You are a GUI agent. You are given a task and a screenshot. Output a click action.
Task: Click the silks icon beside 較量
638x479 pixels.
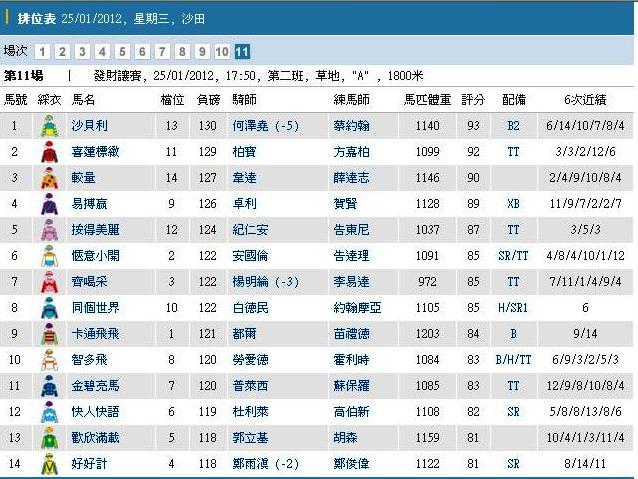[48, 178]
